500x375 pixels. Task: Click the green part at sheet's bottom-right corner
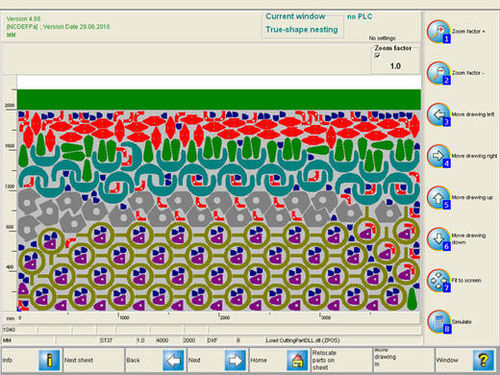(412, 299)
